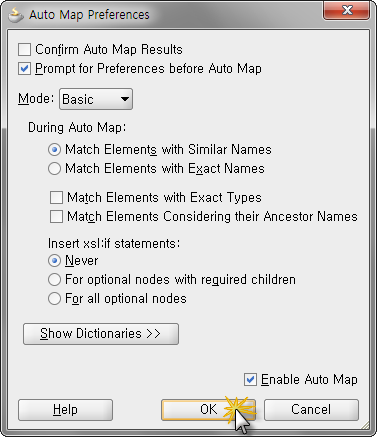Close the Auto Map Preferences window
377x437 pixels.
[347, 10]
